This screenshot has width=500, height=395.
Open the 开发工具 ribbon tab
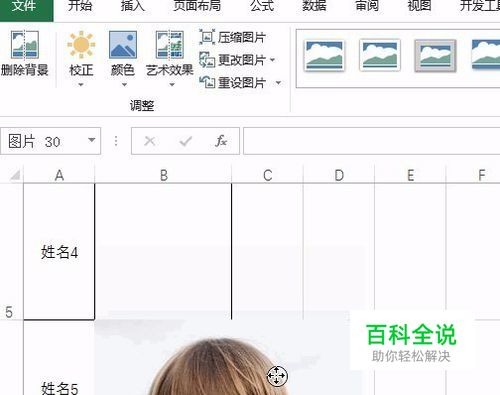tap(480, 6)
